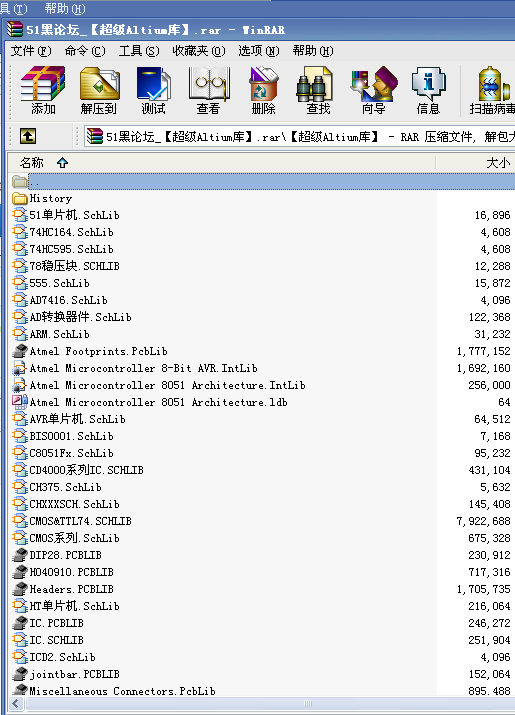This screenshot has width=515, height=715.
Task: Open WinRAR's 帮助(H) menu
Action: coord(313,51)
